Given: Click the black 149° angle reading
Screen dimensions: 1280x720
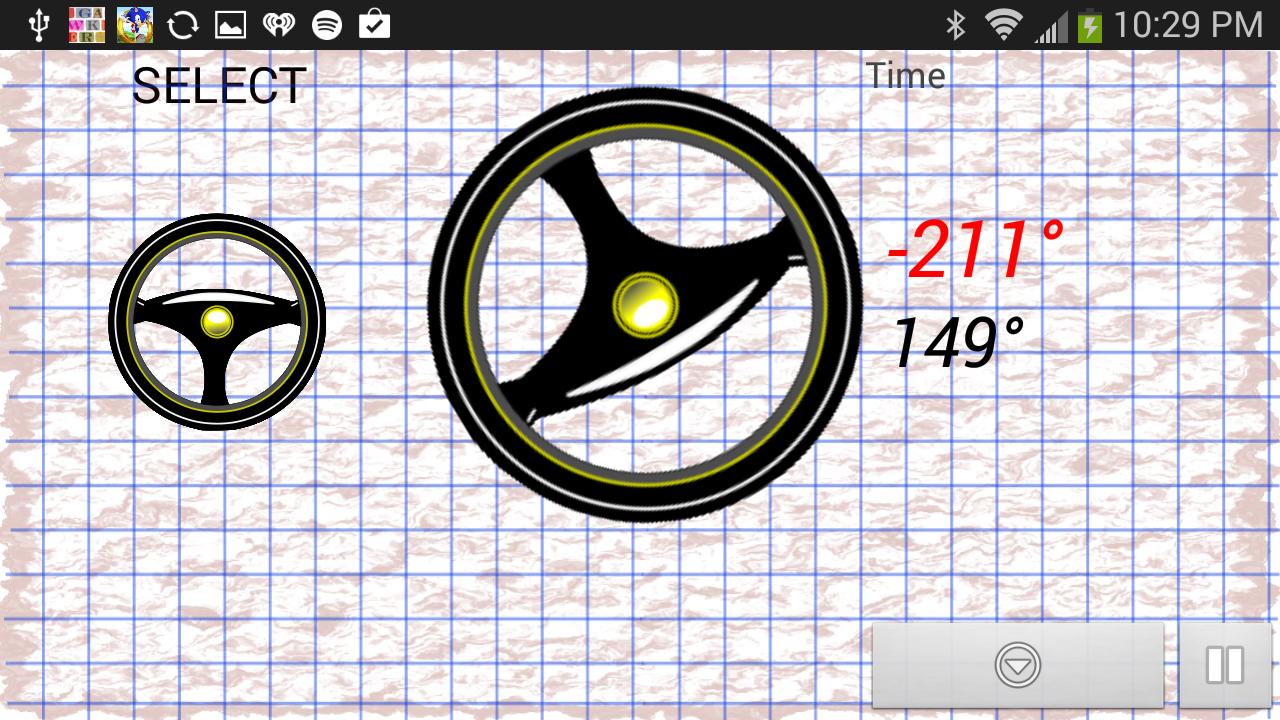Looking at the screenshot, I should (958, 343).
